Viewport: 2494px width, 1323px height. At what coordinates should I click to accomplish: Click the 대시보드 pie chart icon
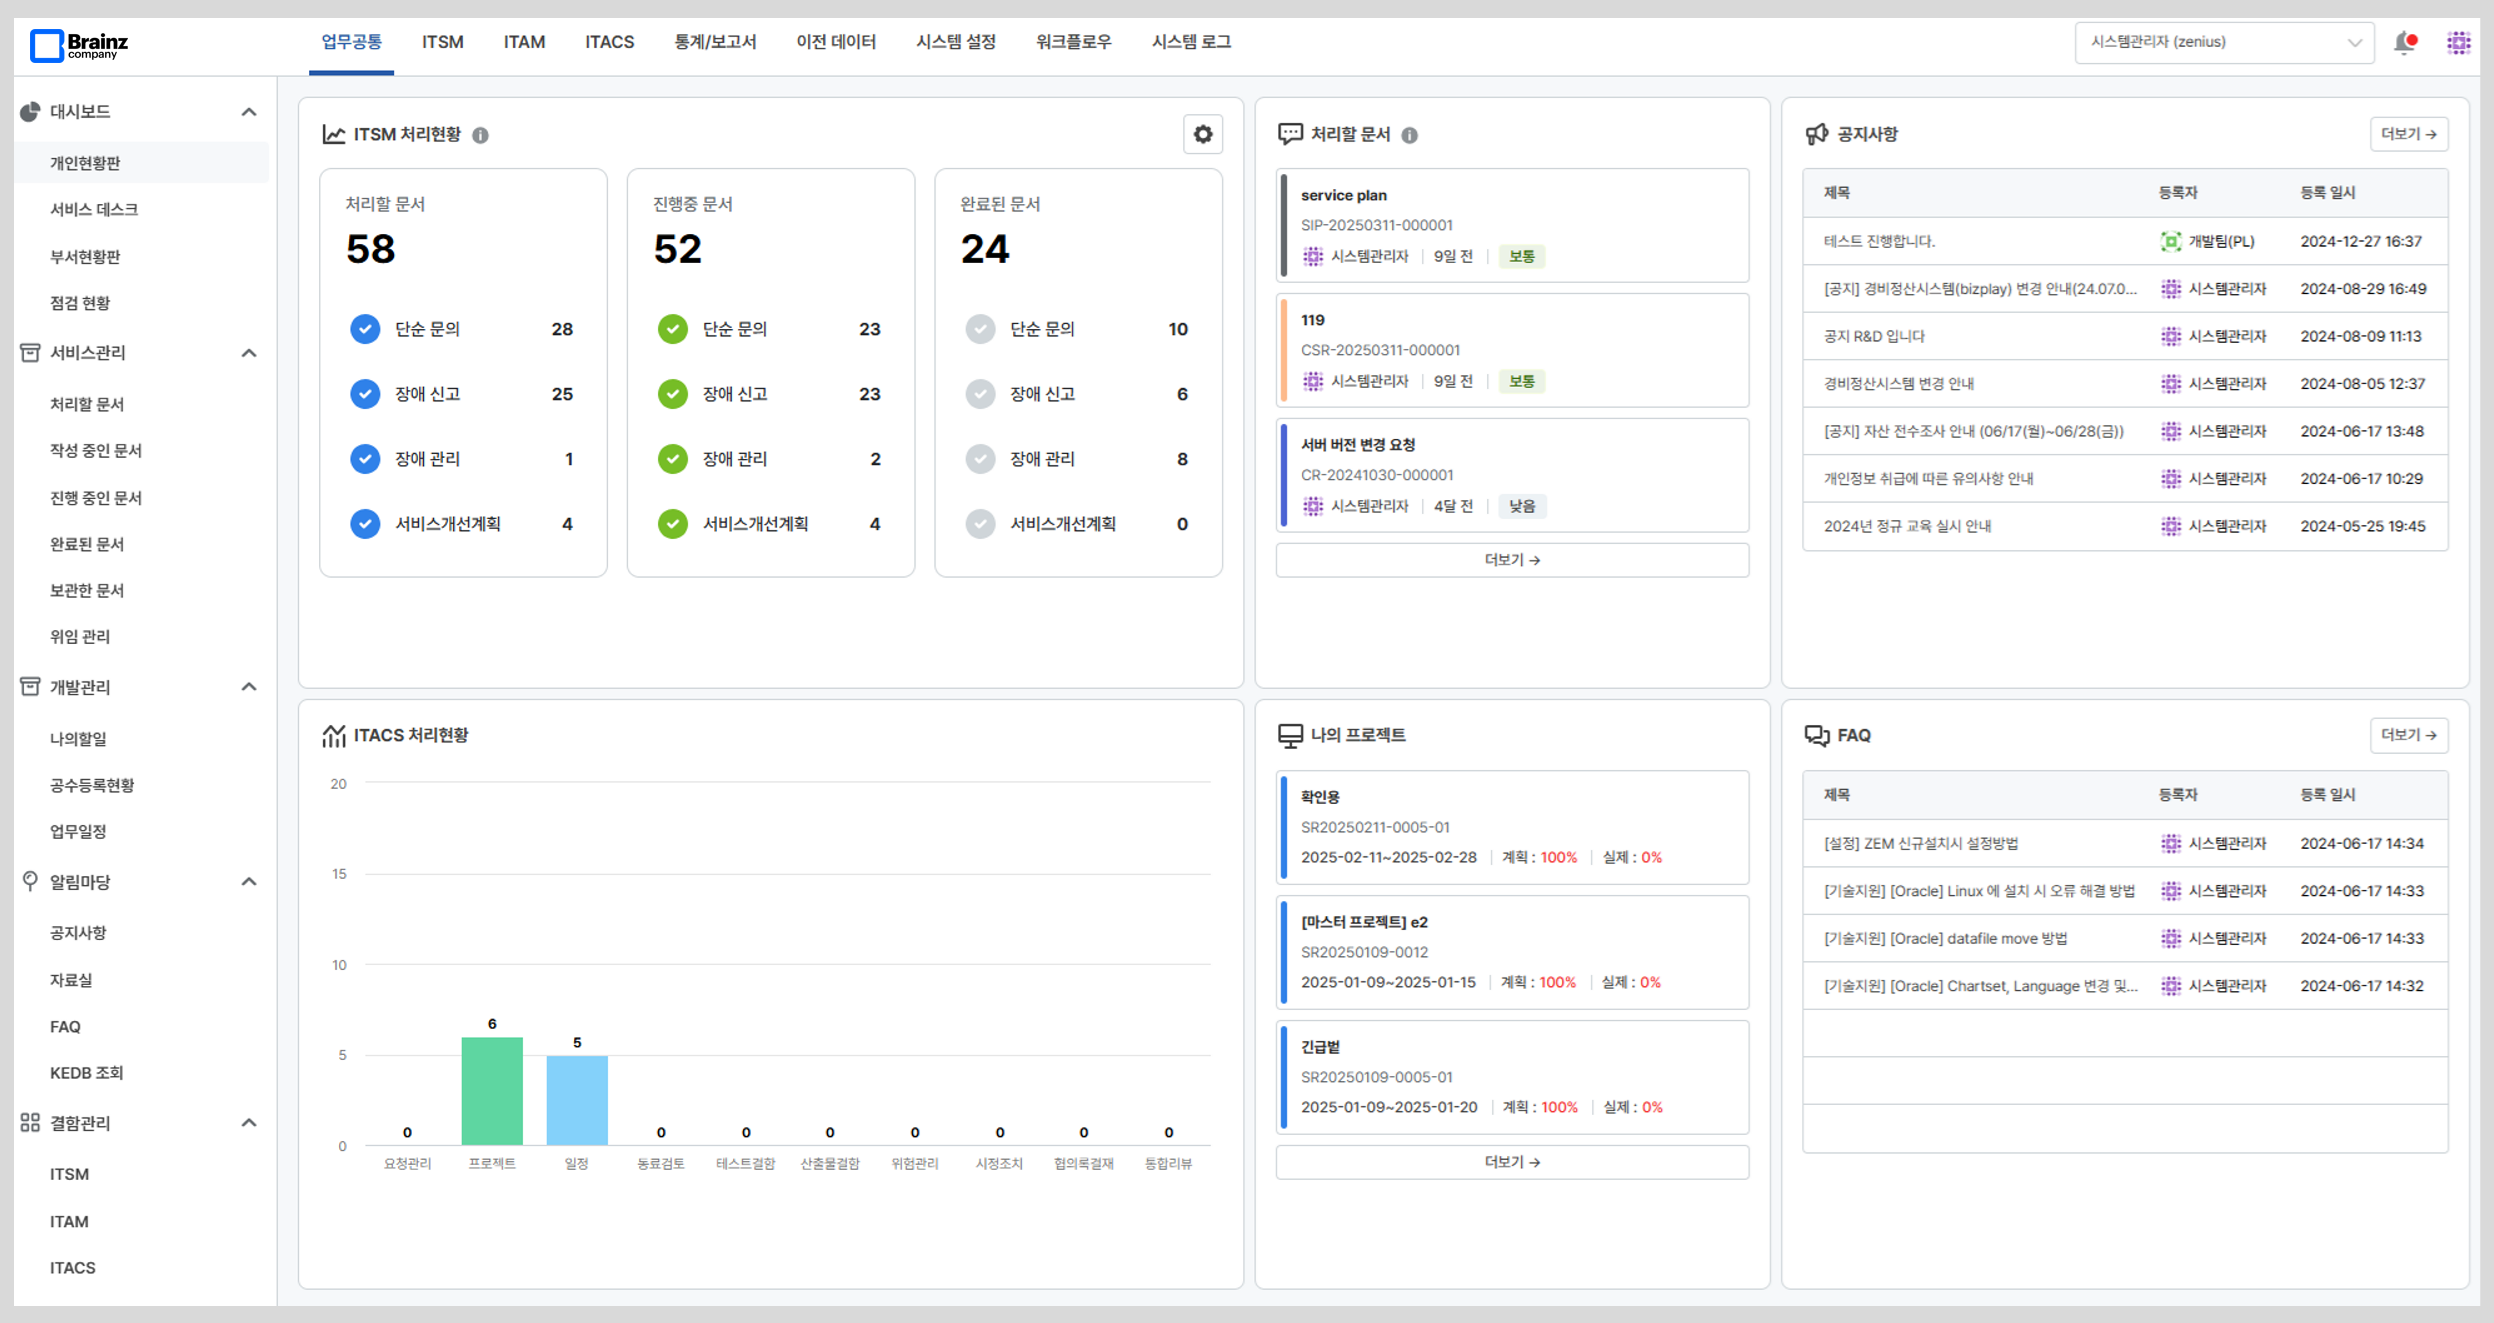(30, 112)
